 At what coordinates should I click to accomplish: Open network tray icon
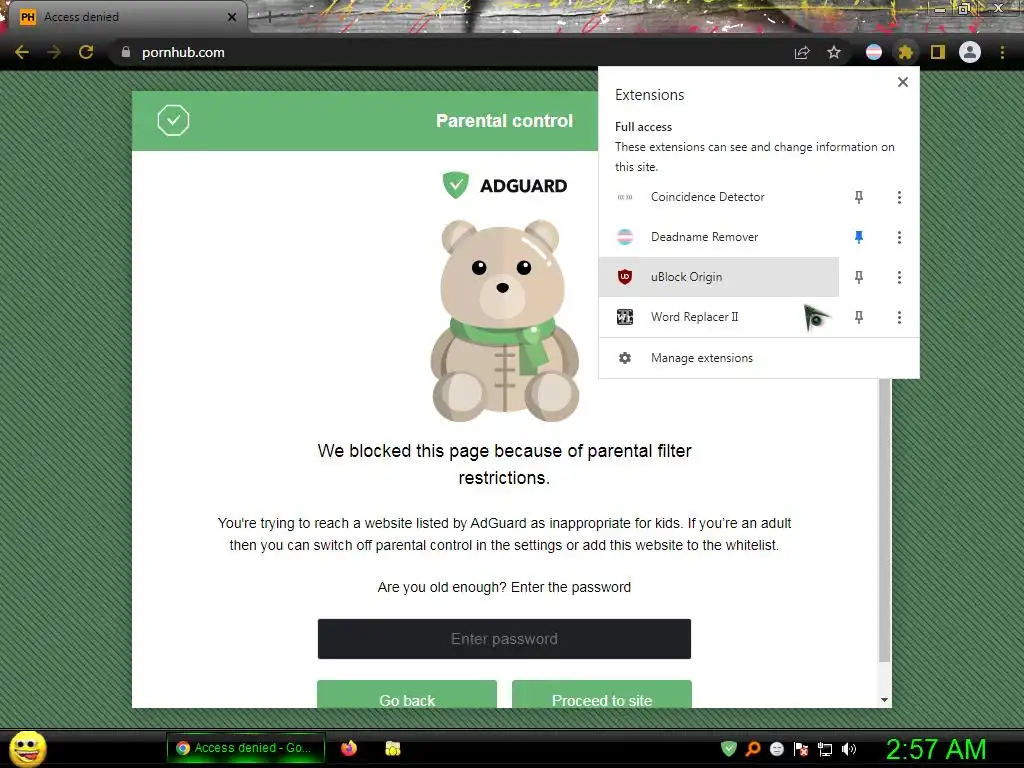click(x=825, y=750)
